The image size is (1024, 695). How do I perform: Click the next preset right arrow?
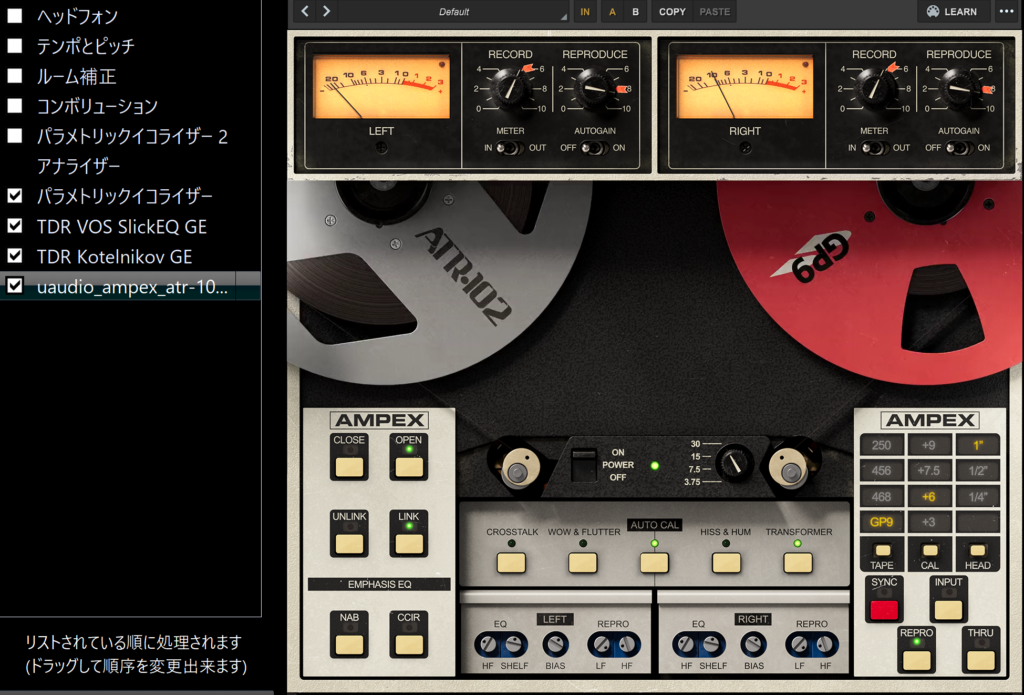pyautogui.click(x=327, y=12)
